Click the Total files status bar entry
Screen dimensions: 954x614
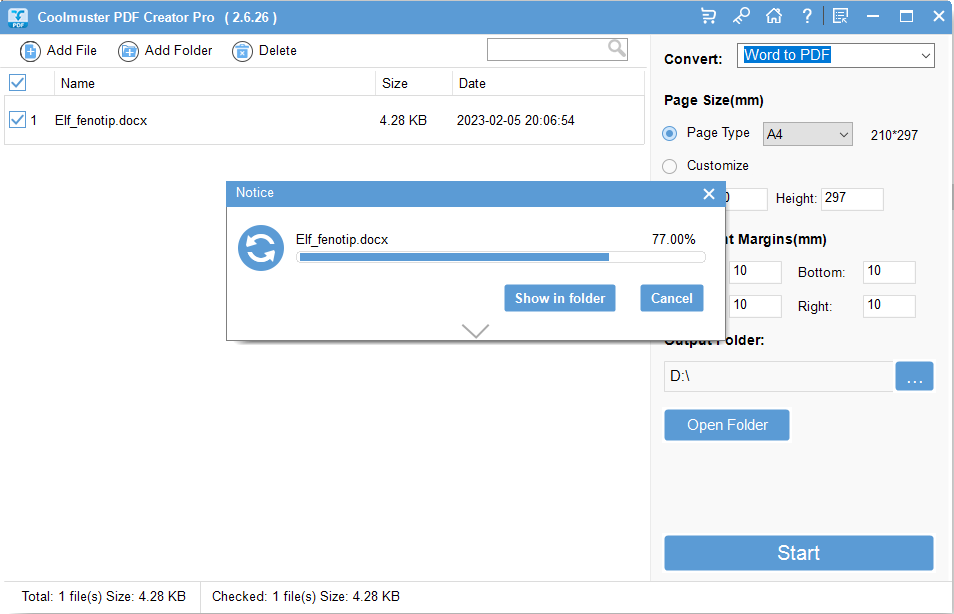(x=103, y=596)
